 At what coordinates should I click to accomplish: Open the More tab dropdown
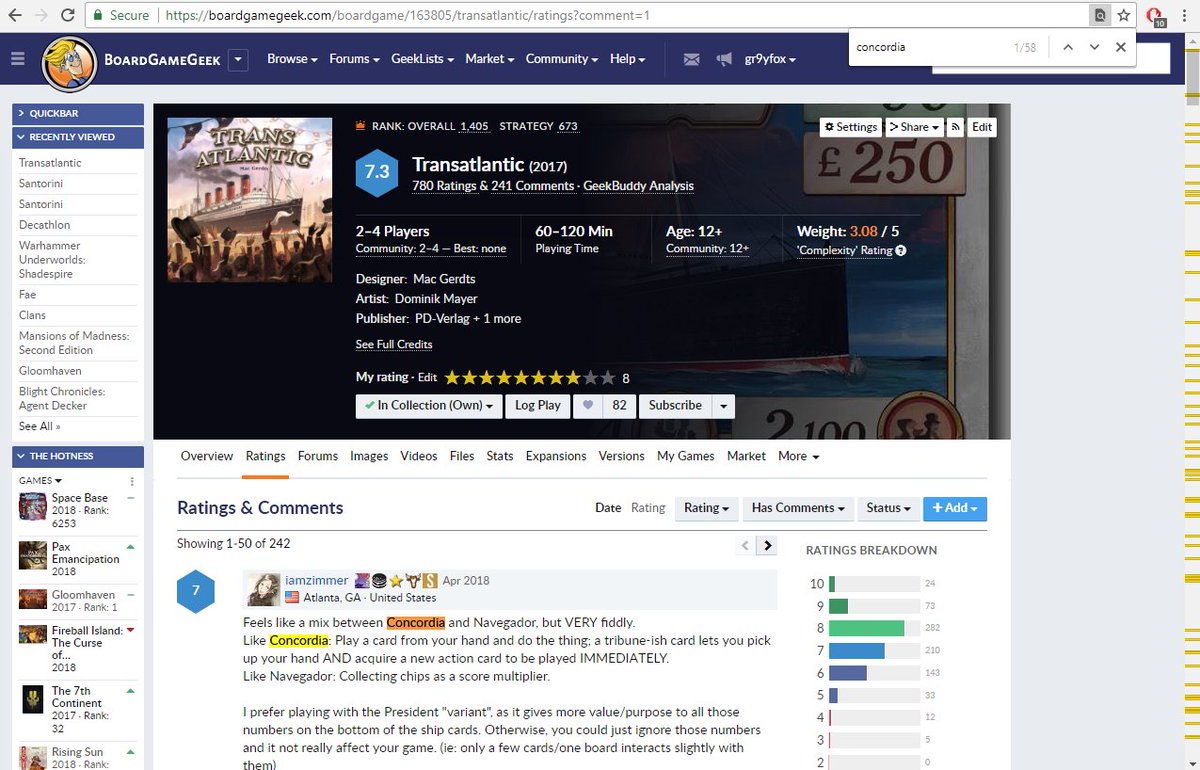pyautogui.click(x=798, y=456)
